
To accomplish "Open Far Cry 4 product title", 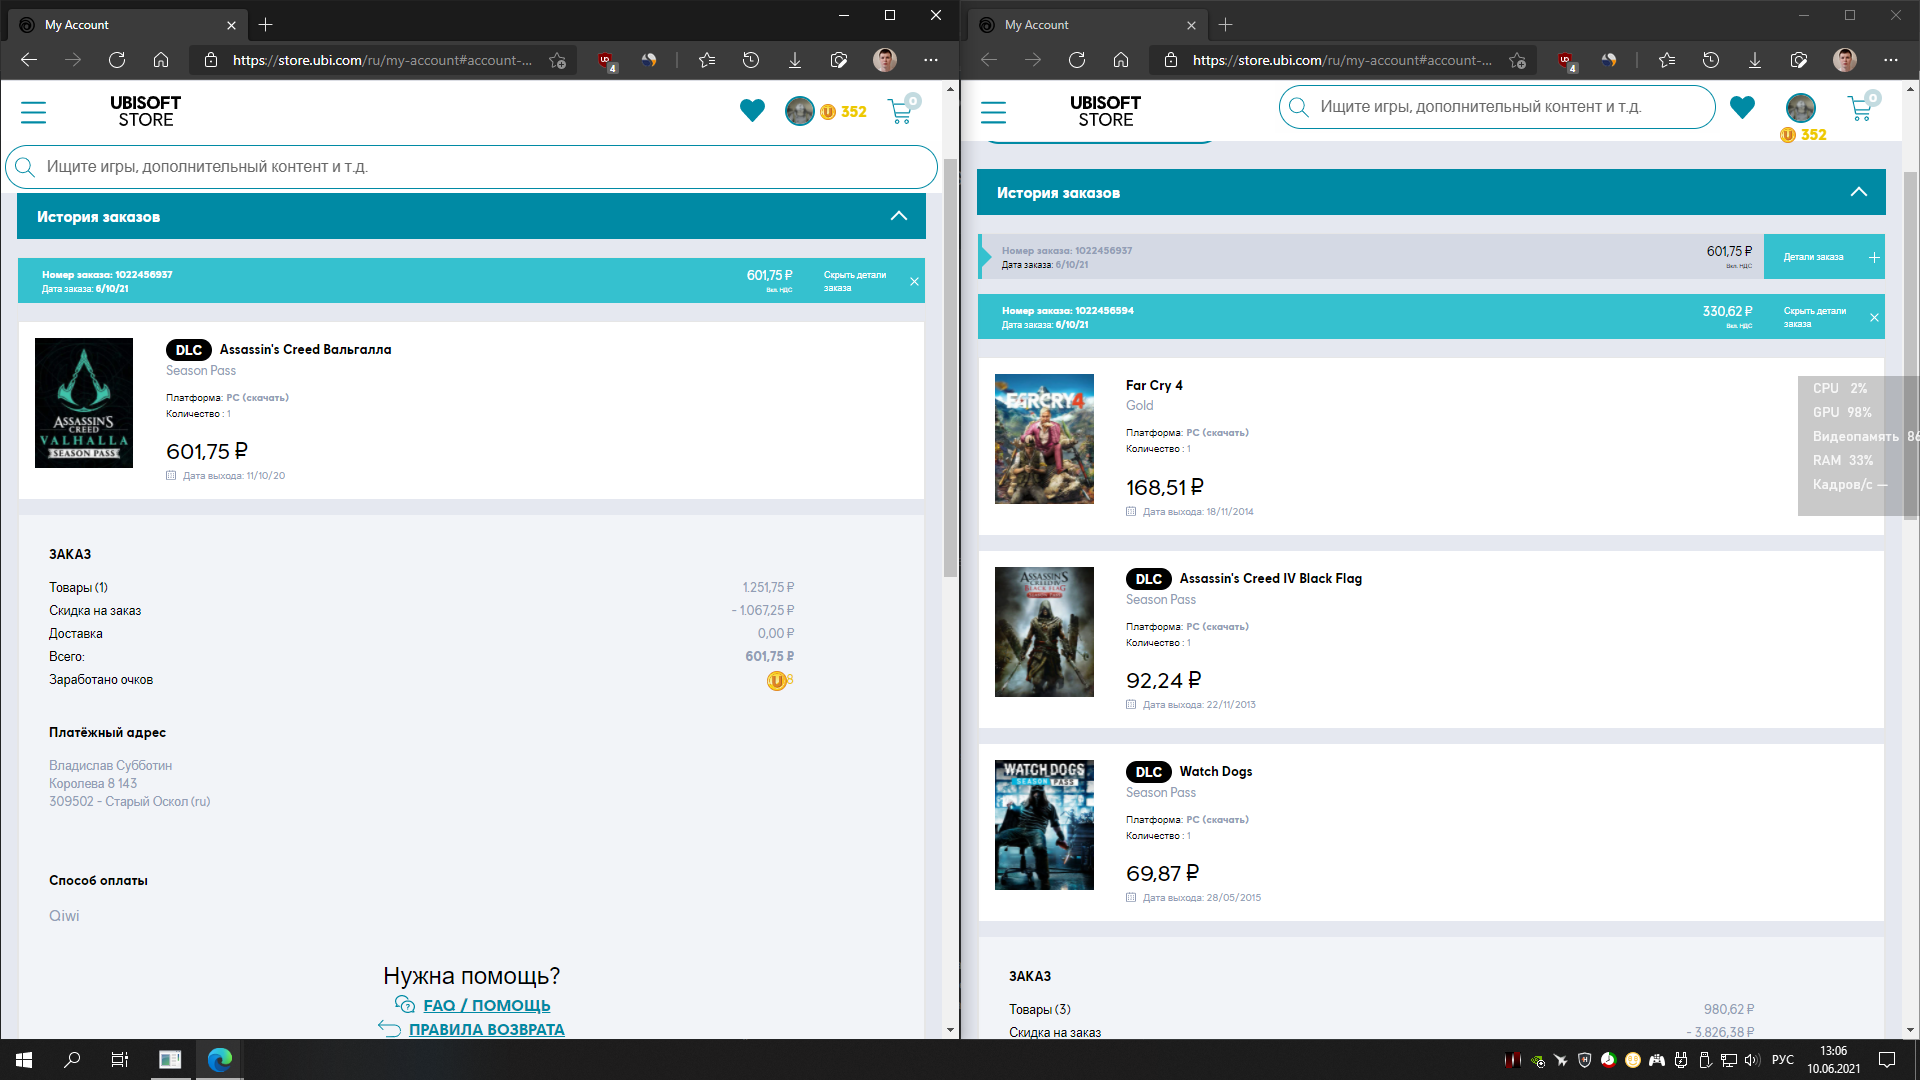I will click(1154, 385).
